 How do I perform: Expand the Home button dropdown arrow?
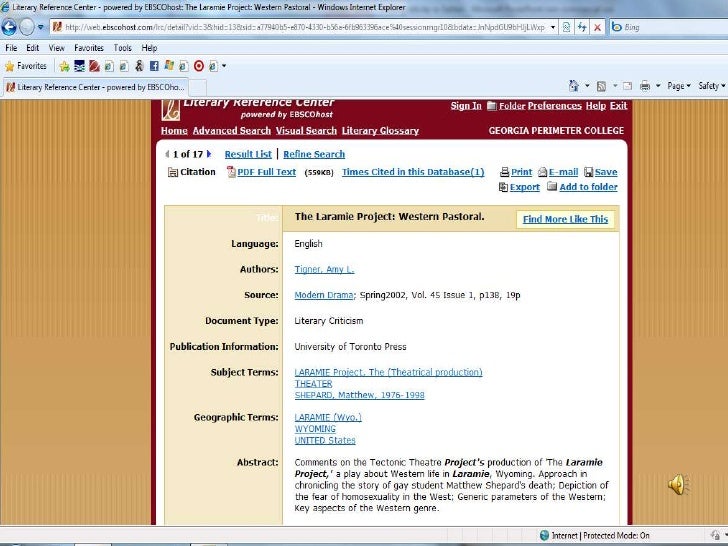tap(587, 86)
